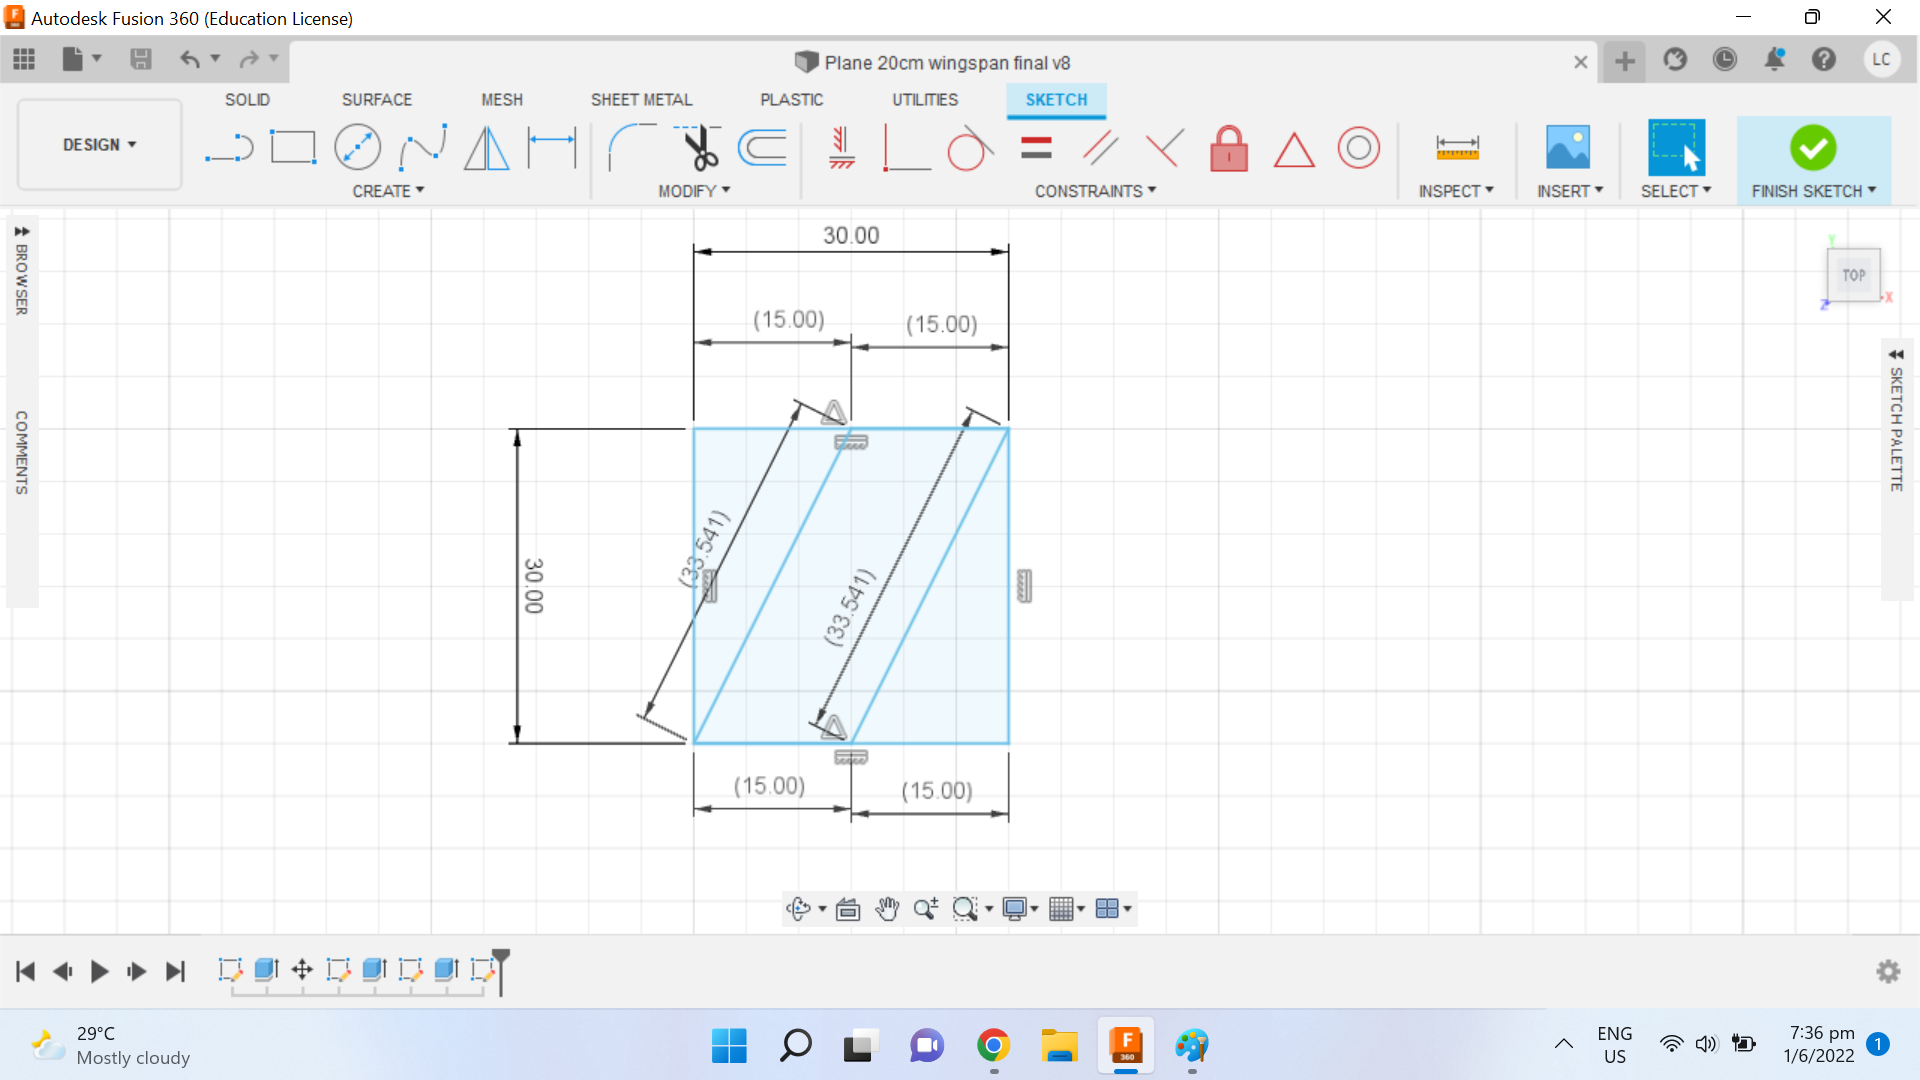Switch to the SHEET METAL tab
1920x1080 pixels.
642,99
